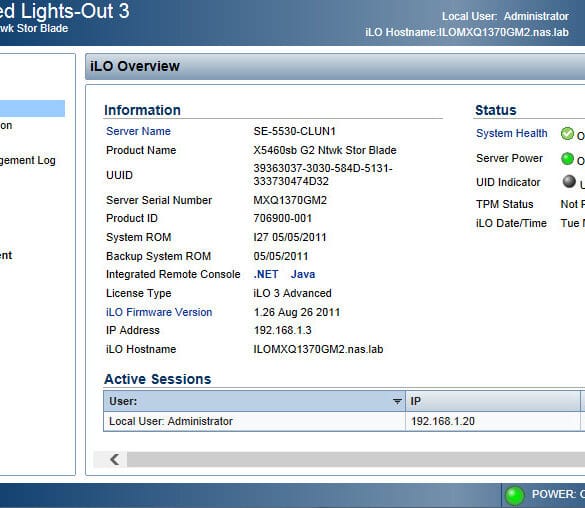Viewport: 585px width, 508px height.
Task: Click the left scroll arrow on horizontal scrollbar
Action: 115,459
